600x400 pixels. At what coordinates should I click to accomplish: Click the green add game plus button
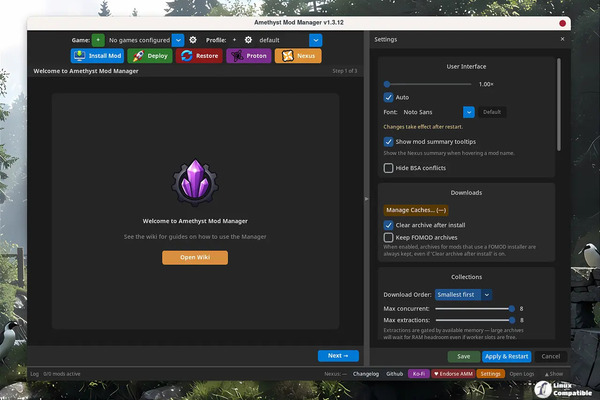(x=98, y=40)
